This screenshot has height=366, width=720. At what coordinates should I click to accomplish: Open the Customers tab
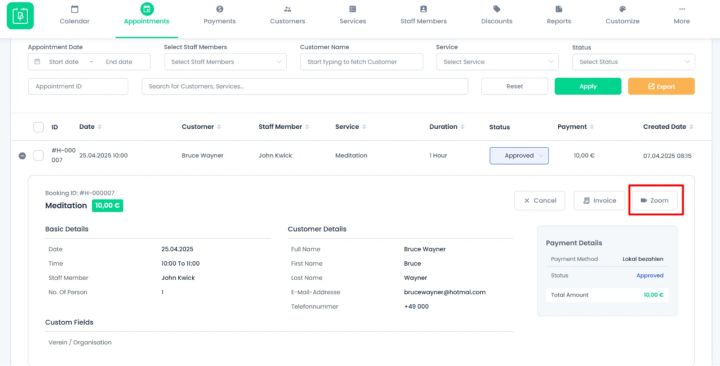pos(287,16)
